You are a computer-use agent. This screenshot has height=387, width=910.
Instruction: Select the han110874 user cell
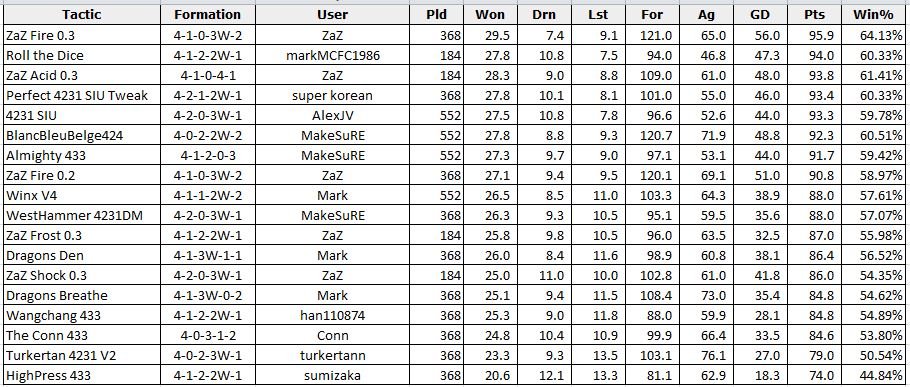(333, 316)
